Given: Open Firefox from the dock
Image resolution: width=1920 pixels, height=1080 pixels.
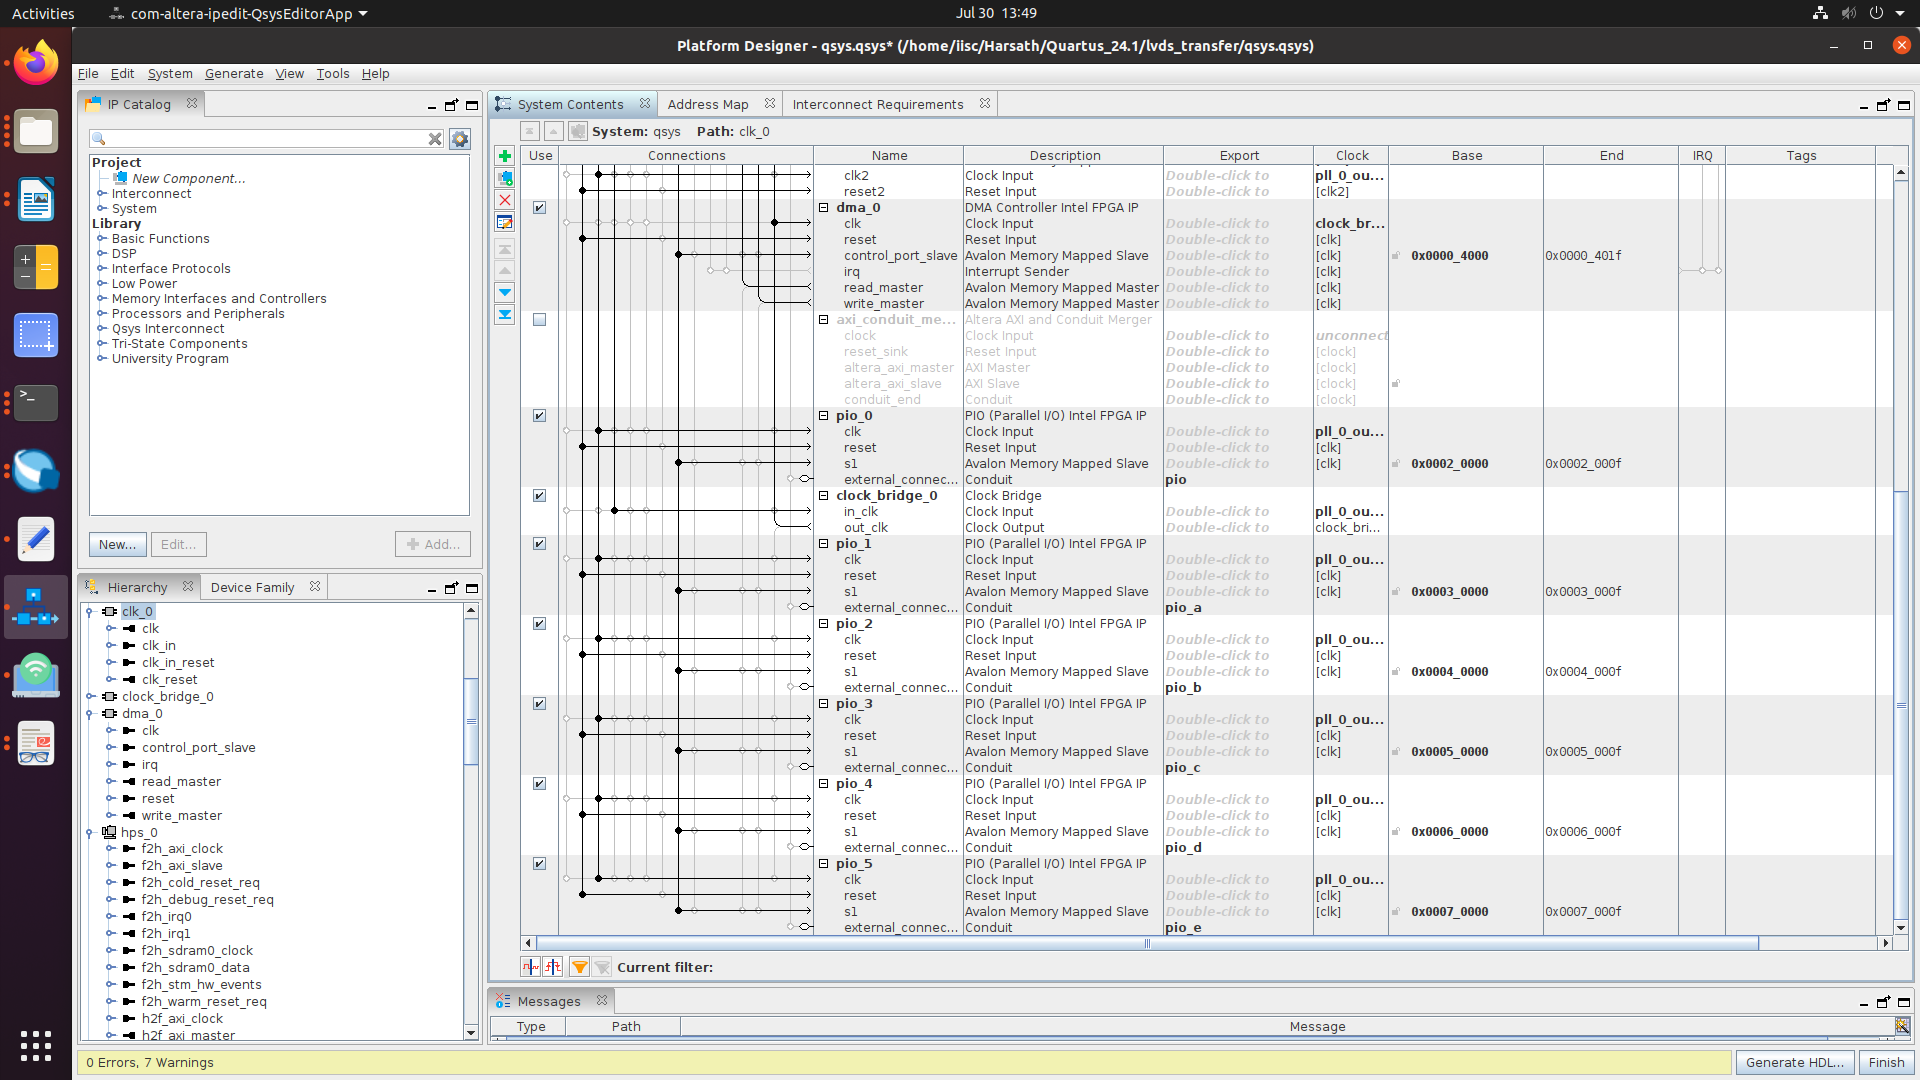Looking at the screenshot, I should [36, 64].
